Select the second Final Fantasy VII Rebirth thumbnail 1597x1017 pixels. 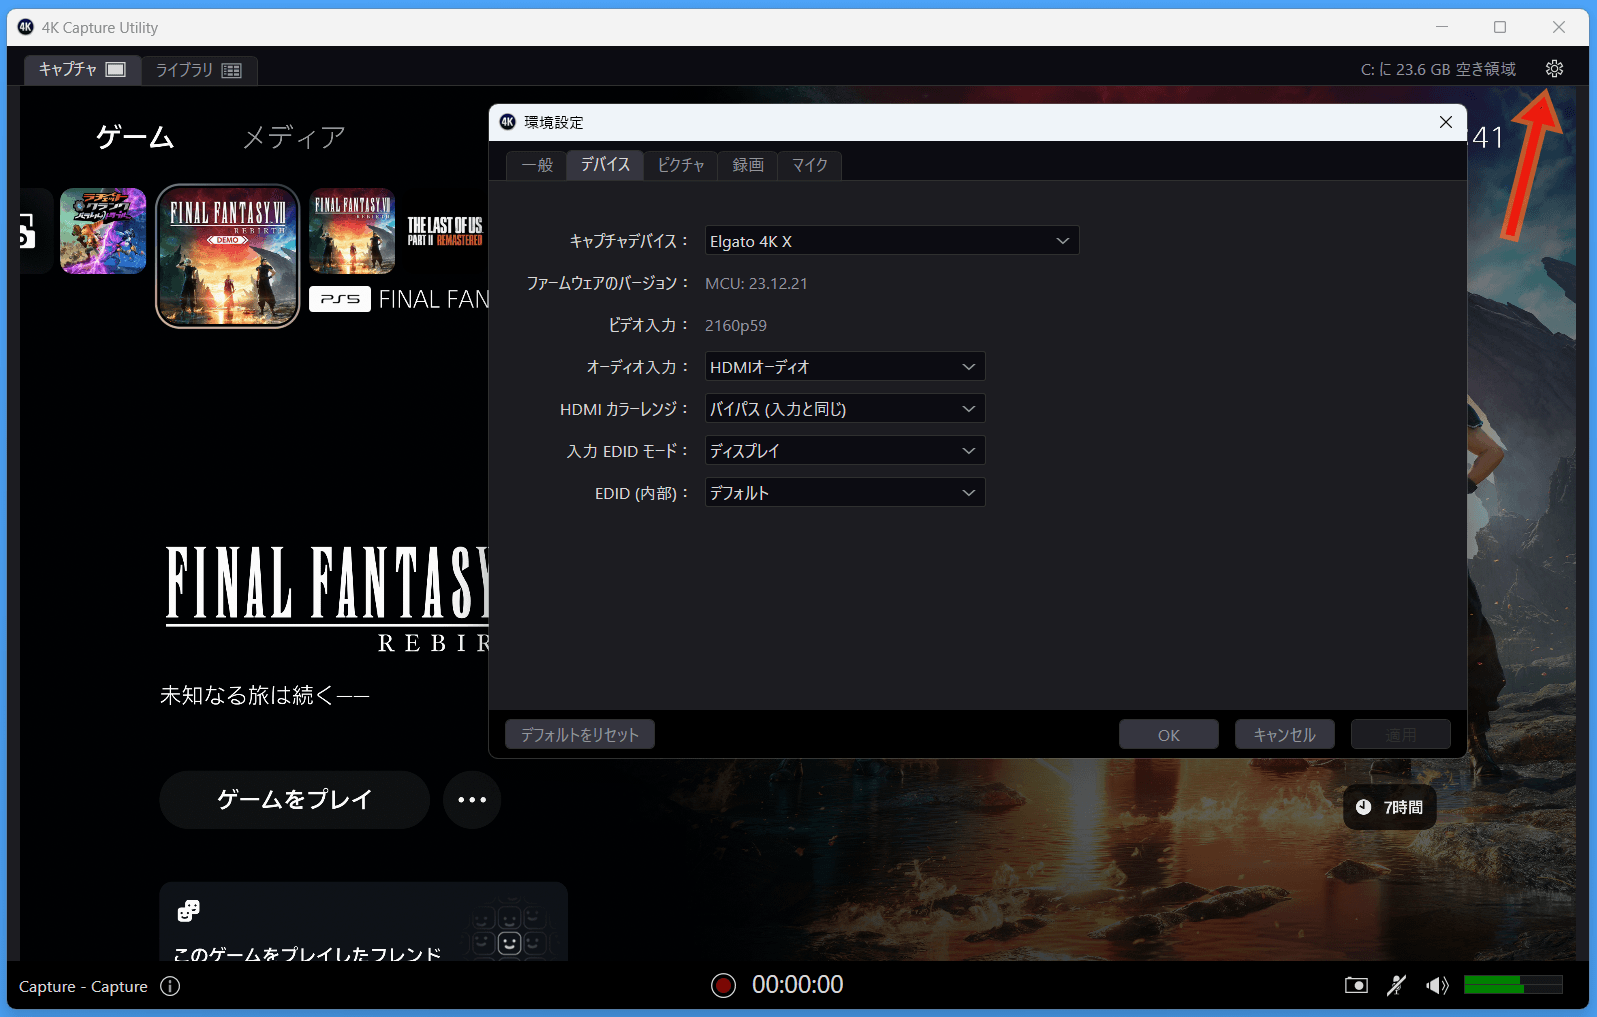click(352, 231)
